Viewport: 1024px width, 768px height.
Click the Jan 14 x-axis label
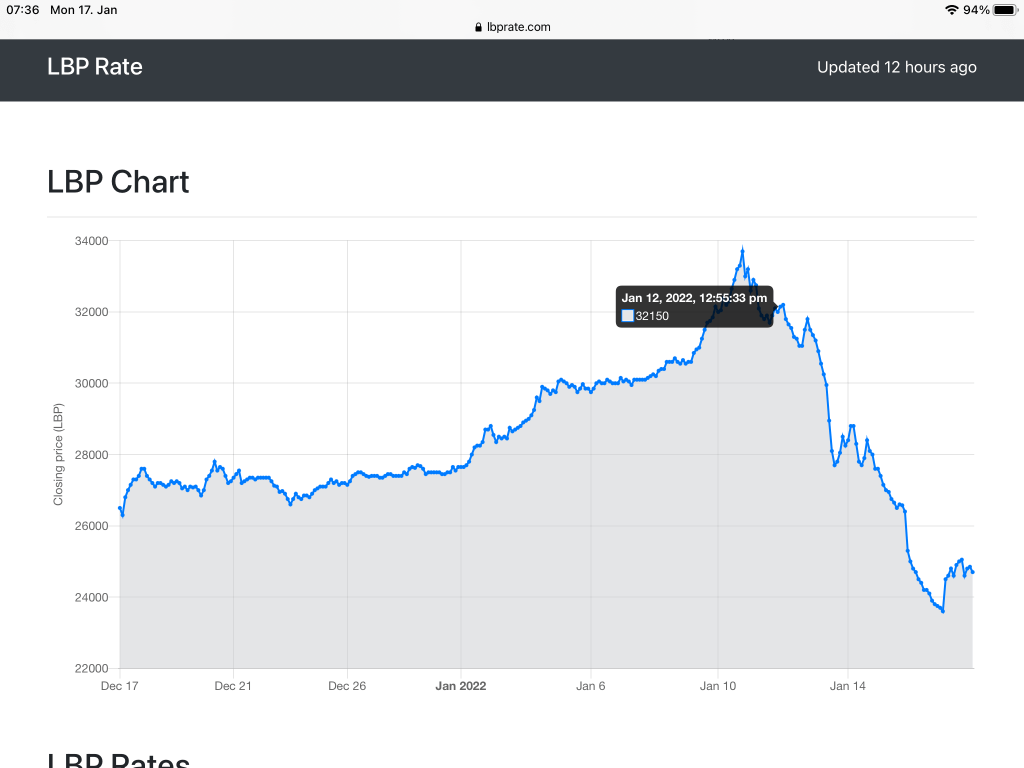click(847, 686)
